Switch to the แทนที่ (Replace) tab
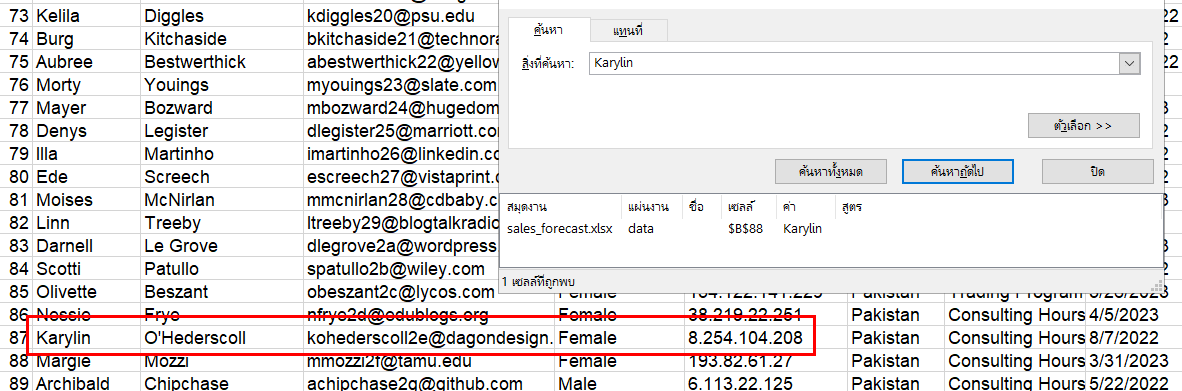This screenshot has height=391, width=1182. pyautogui.click(x=628, y=31)
